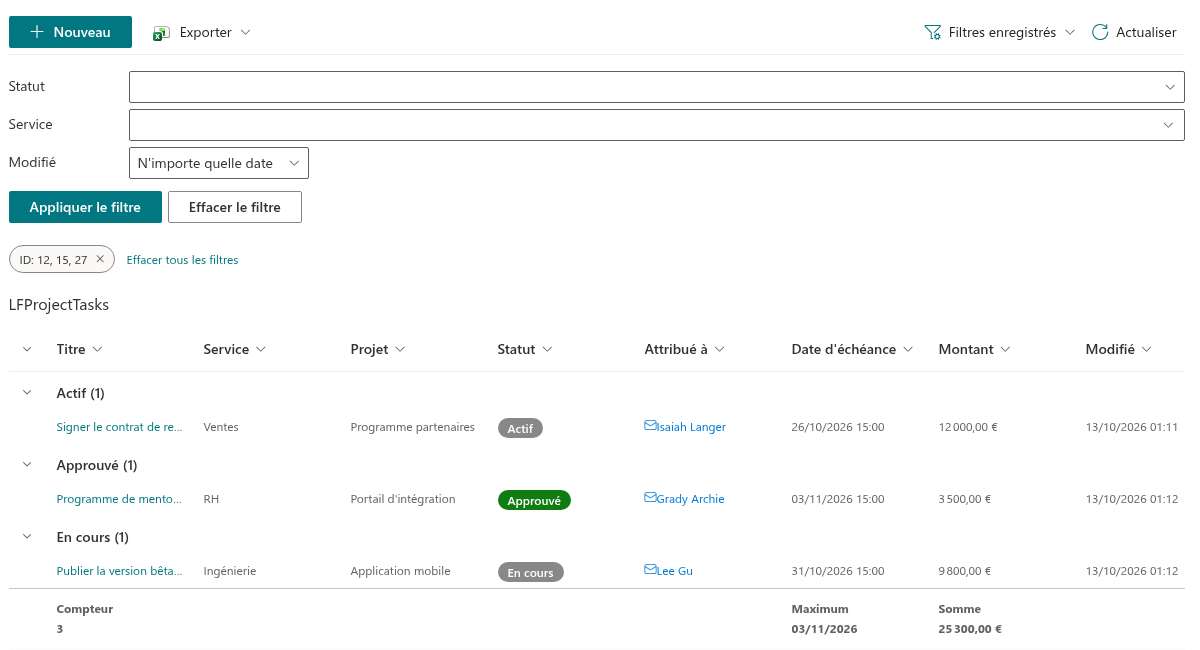The width and height of the screenshot is (1200, 650).
Task: Open Grady Archie's profile link
Action: coord(690,499)
